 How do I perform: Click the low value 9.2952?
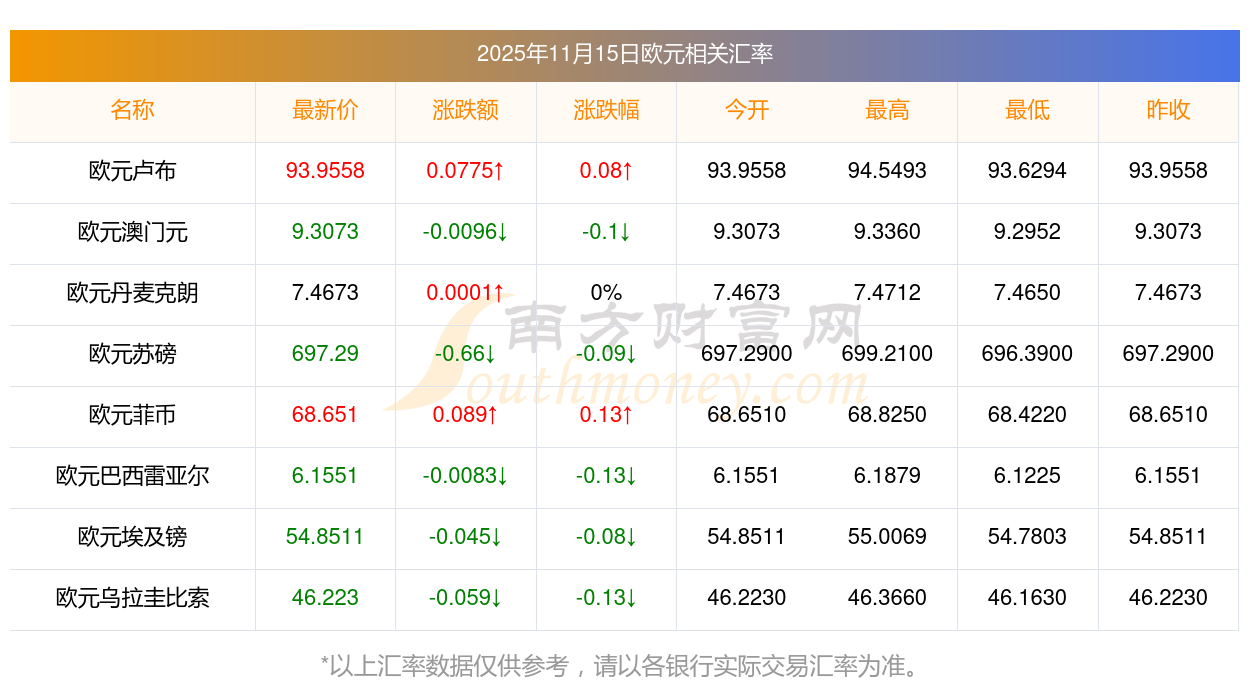pyautogui.click(x=1028, y=232)
